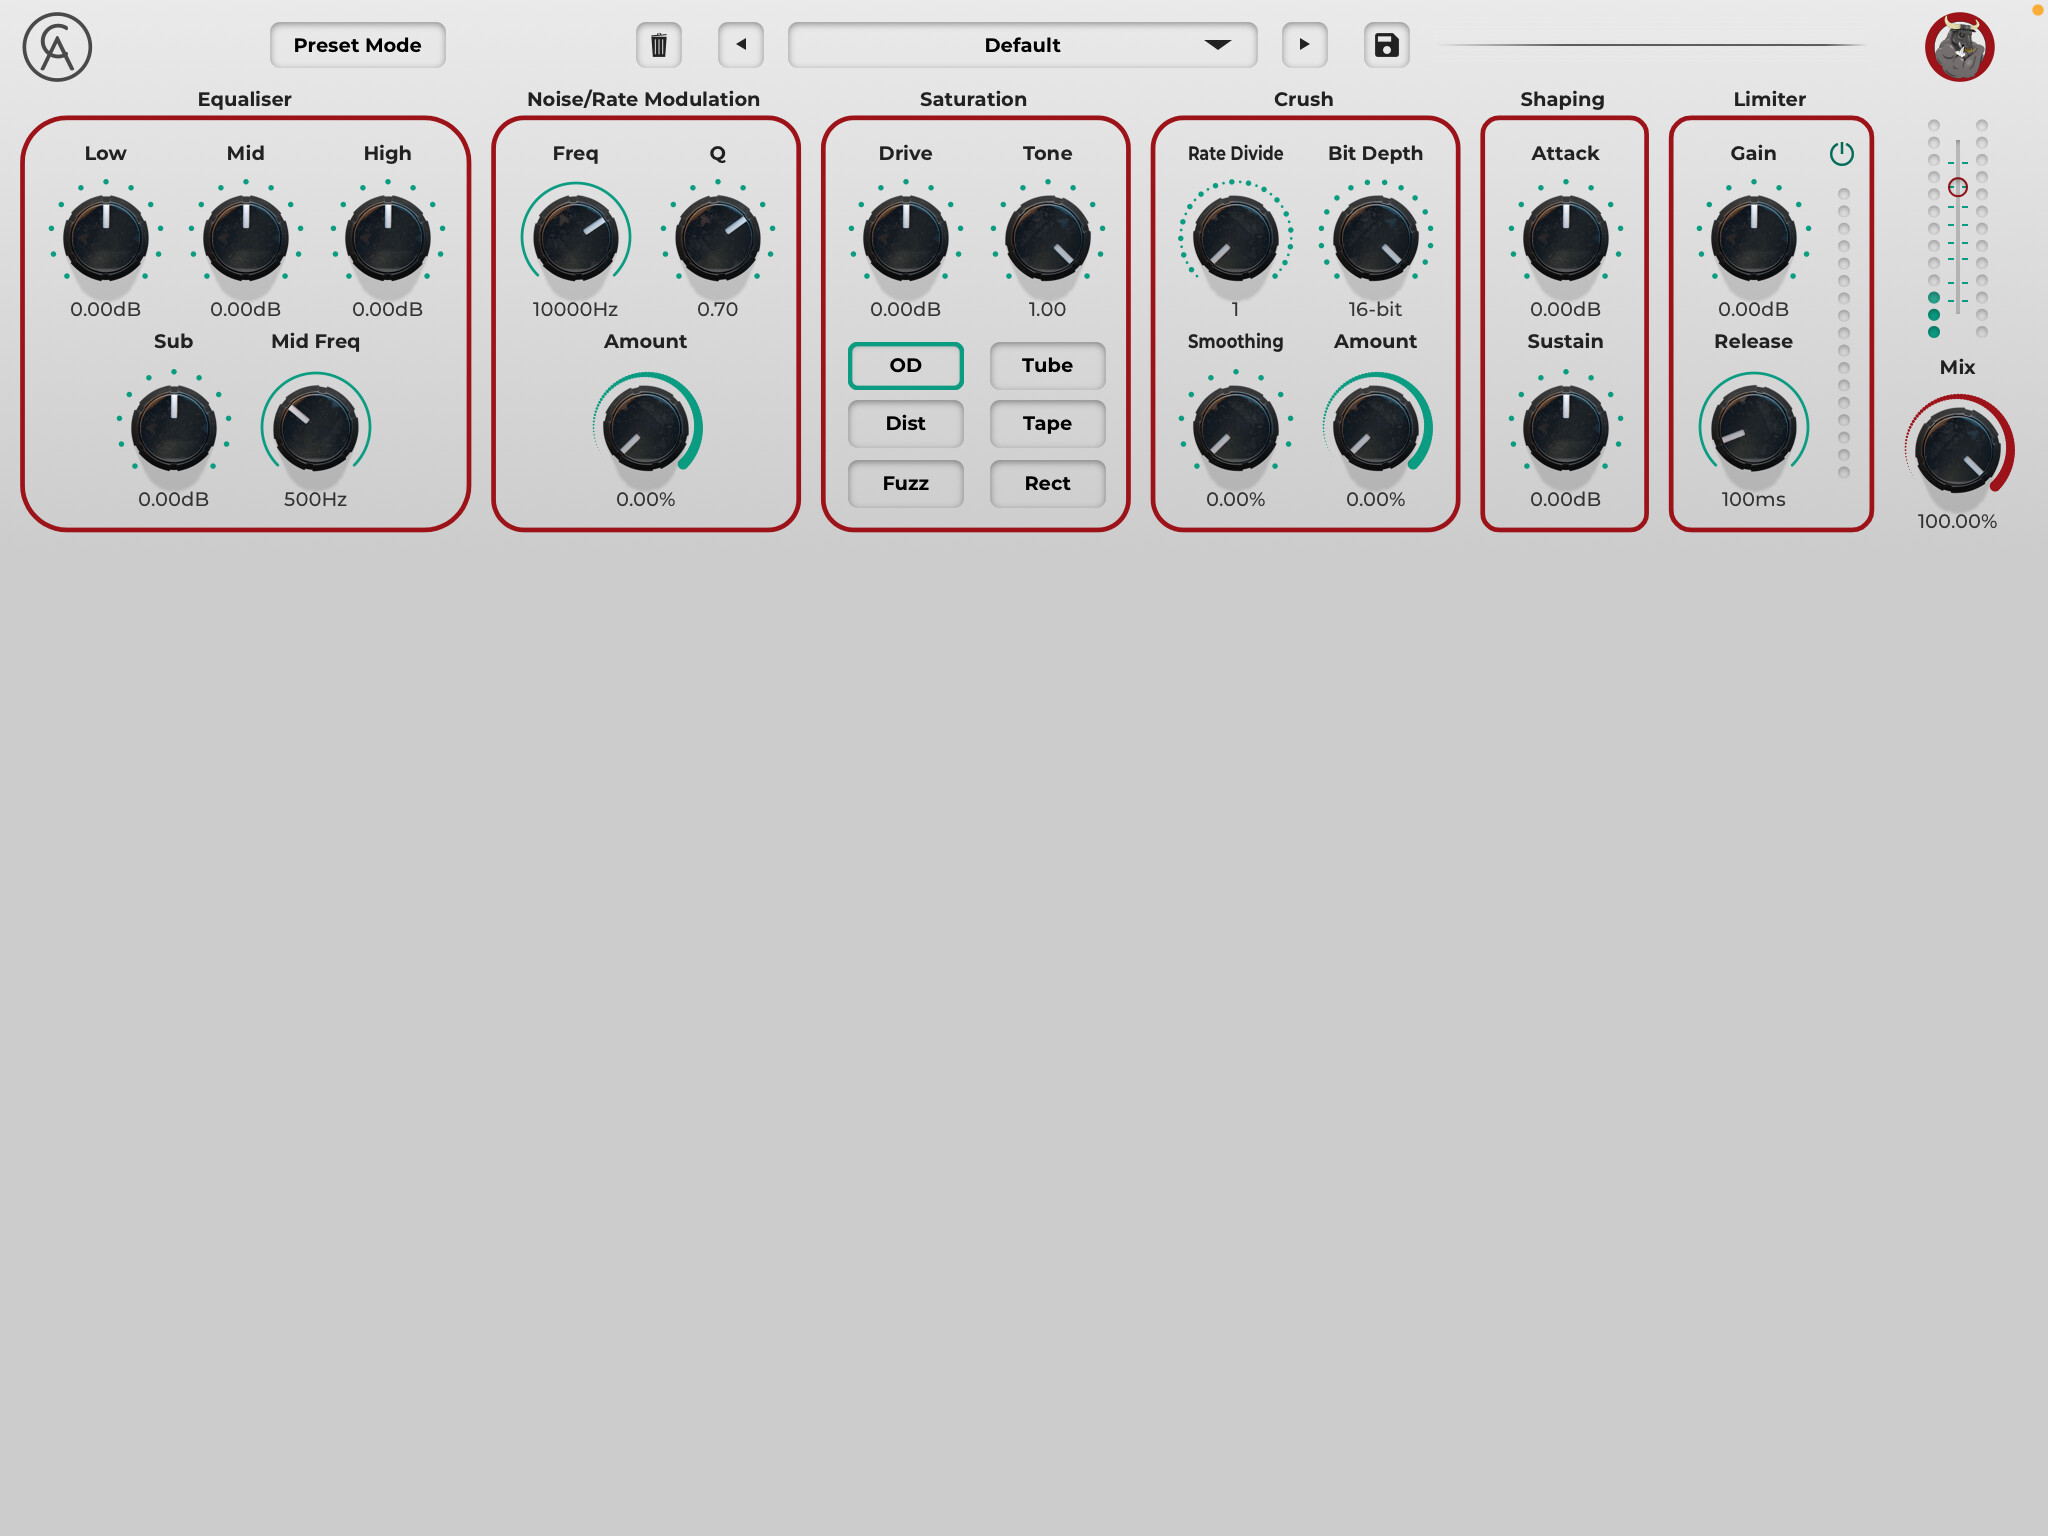Click the circular A logo at top left
2048x1536 pixels.
click(57, 47)
